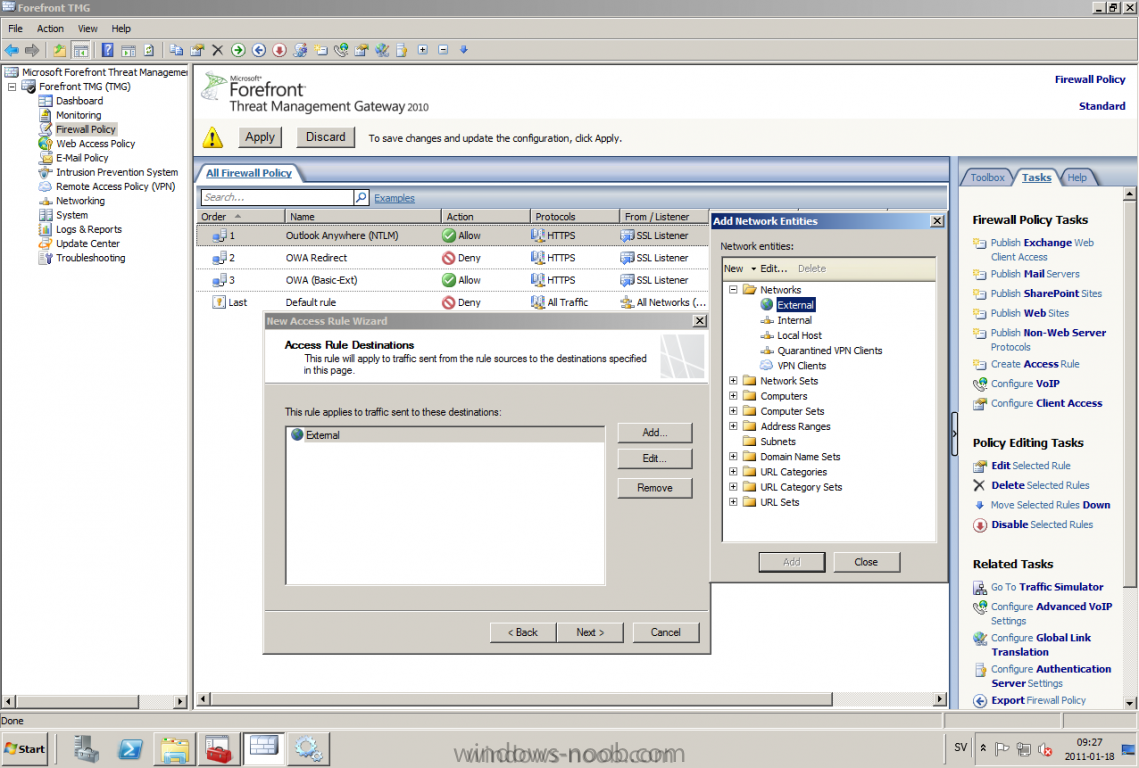
Task: Open help via the blue question mark icon
Action: 108,50
